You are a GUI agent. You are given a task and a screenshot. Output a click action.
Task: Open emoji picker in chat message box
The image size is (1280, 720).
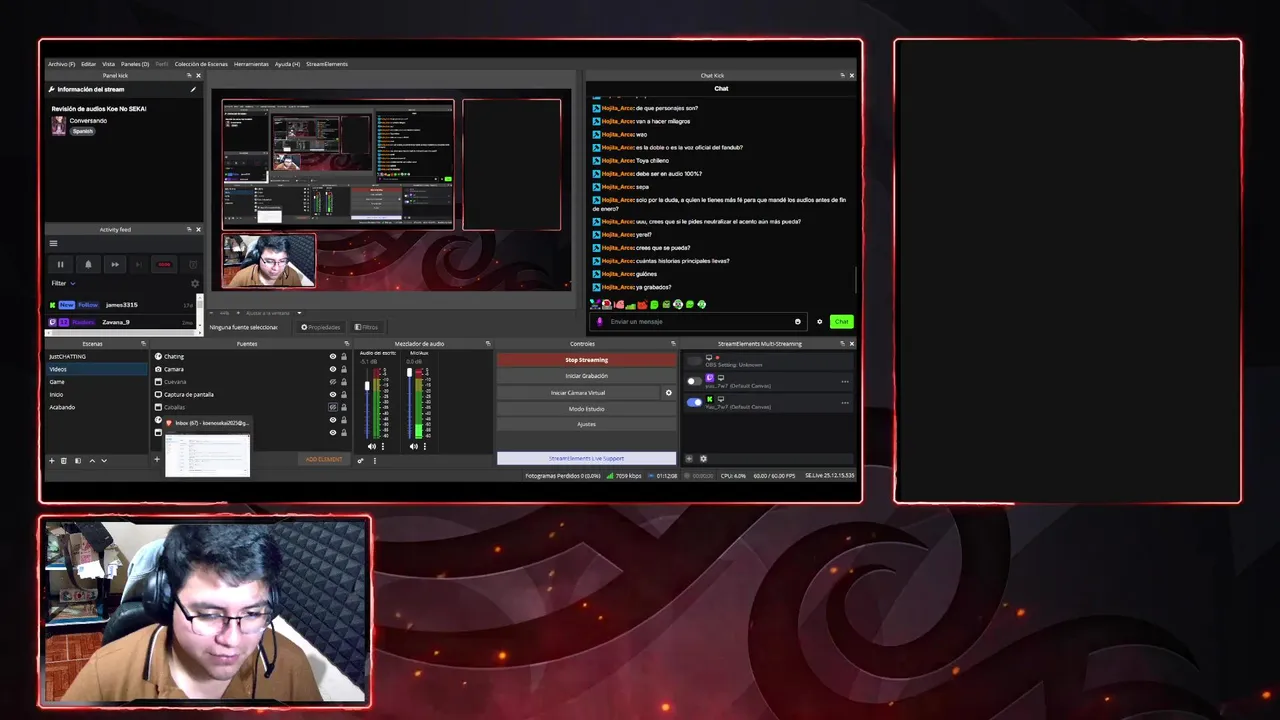pos(797,322)
